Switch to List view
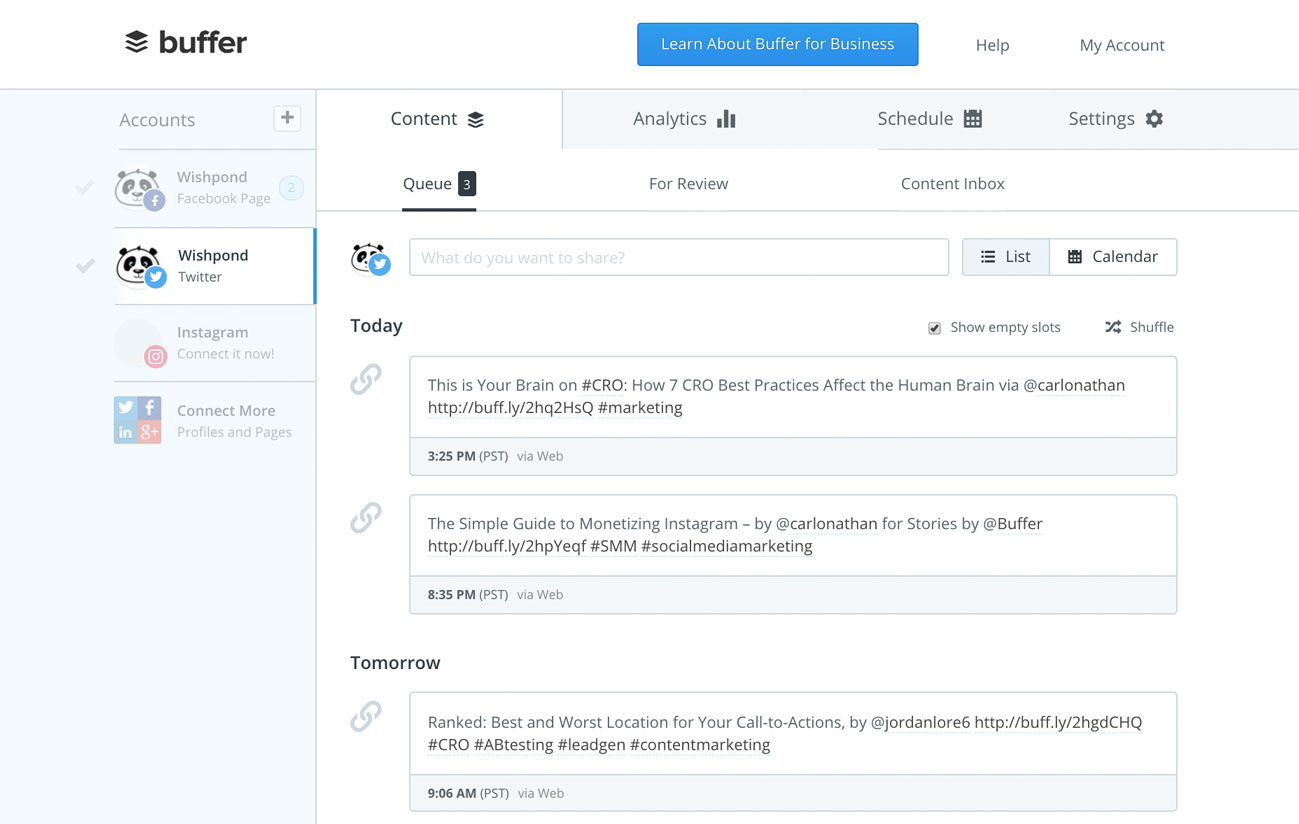This screenshot has width=1299, height=824. tap(1005, 257)
